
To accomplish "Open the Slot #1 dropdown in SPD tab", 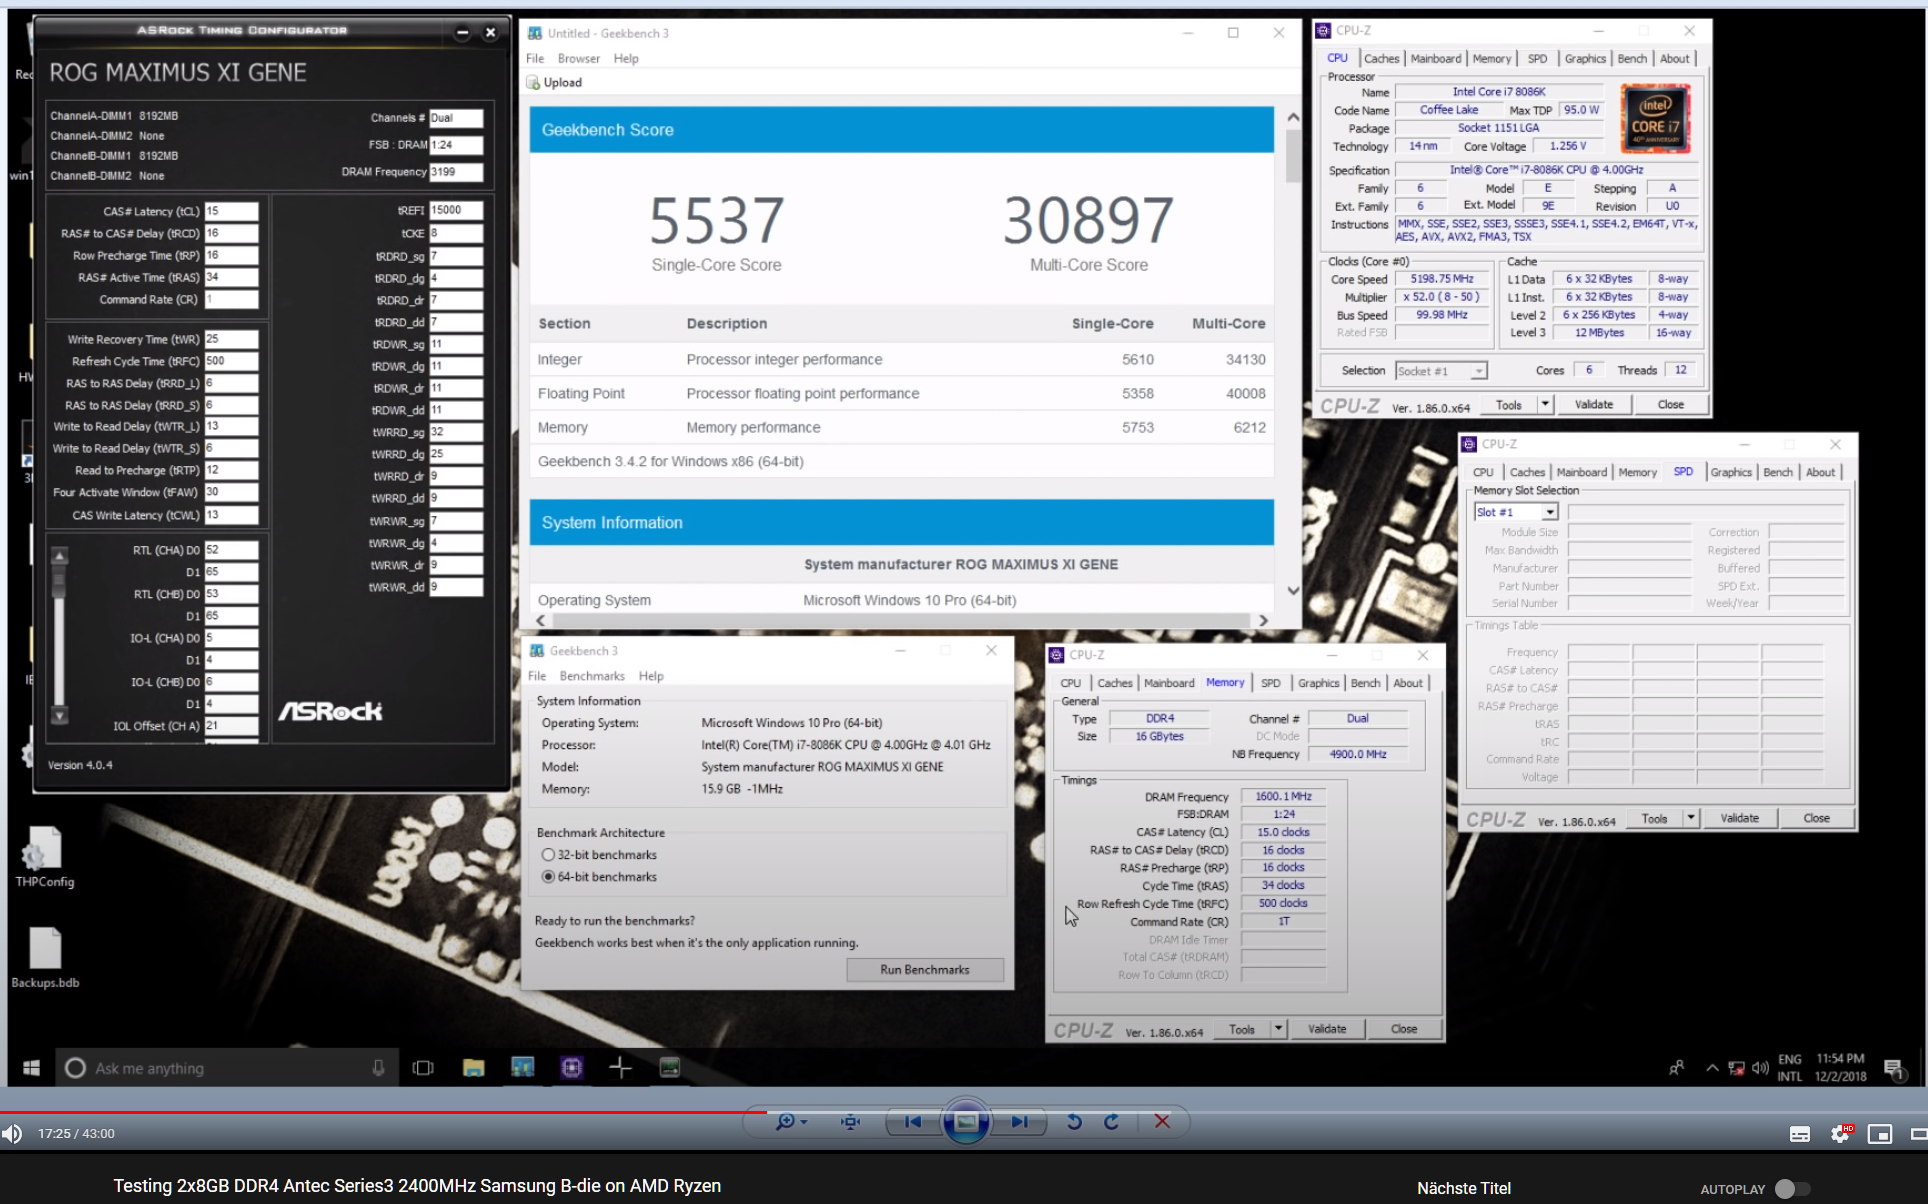I will click(x=1550, y=512).
